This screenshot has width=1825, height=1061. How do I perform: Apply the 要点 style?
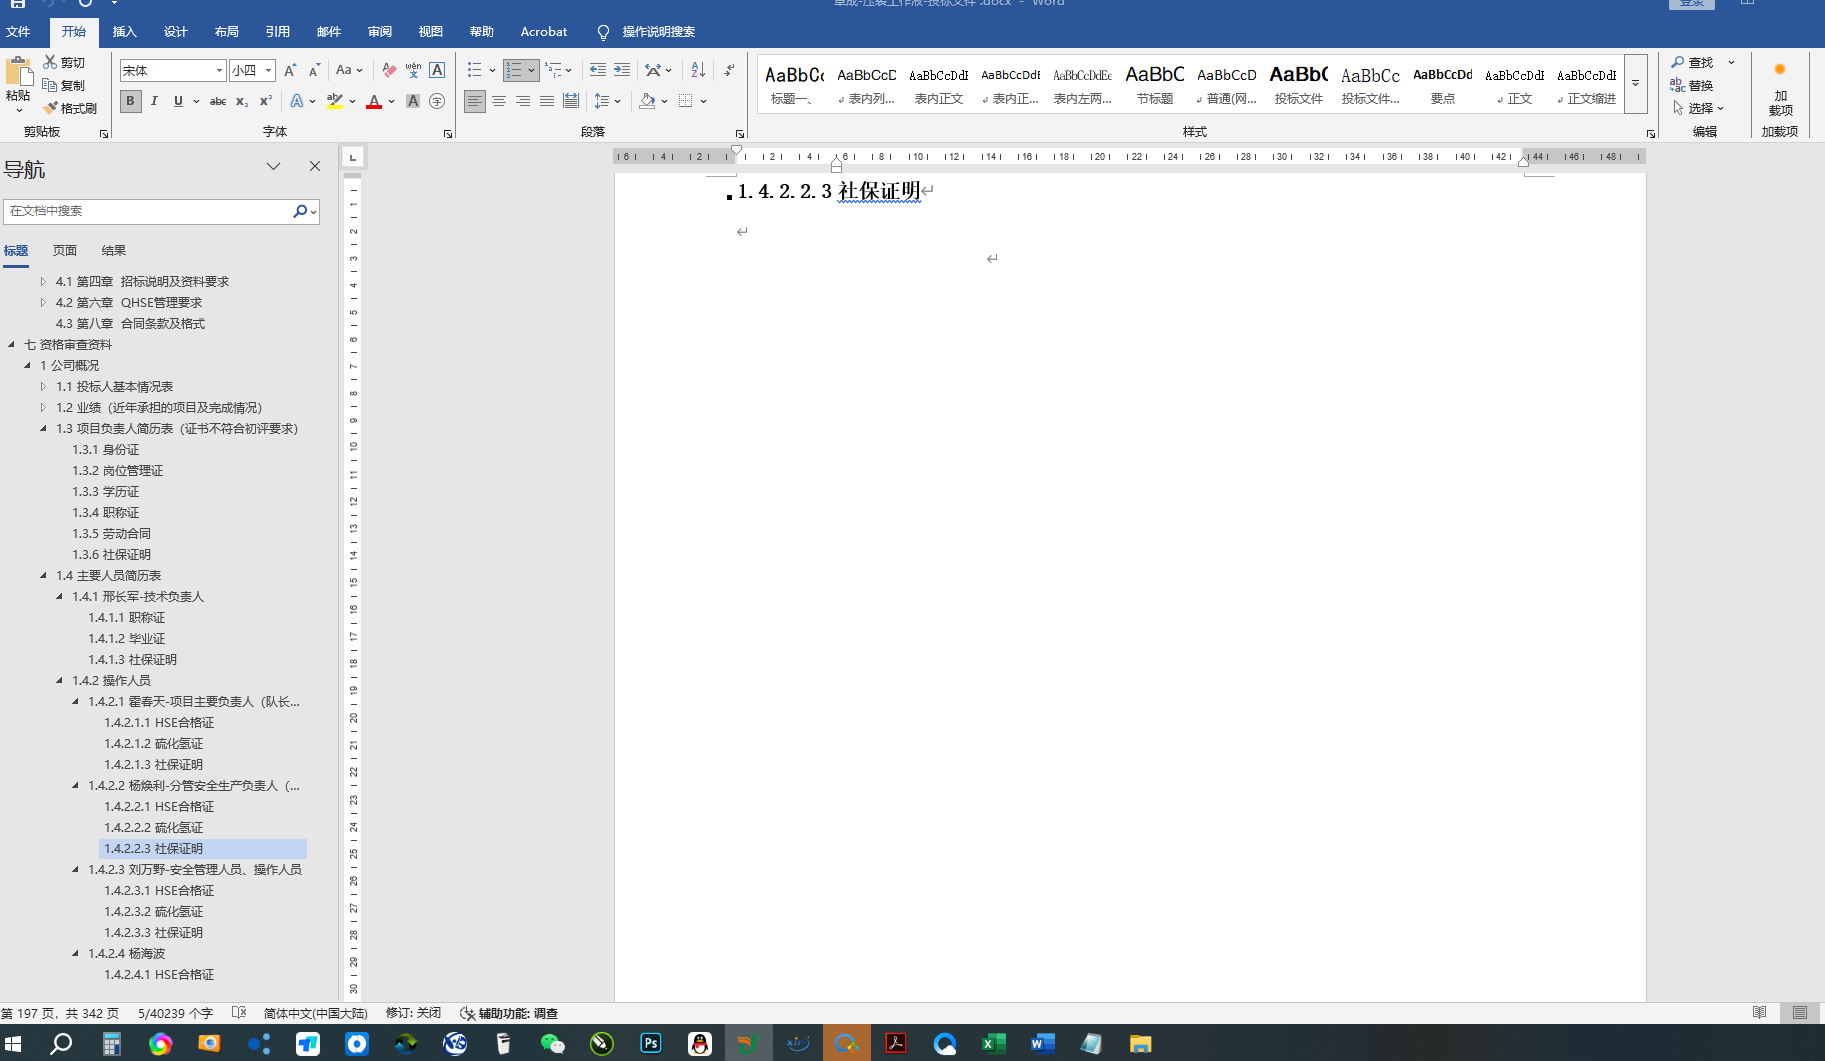point(1443,84)
